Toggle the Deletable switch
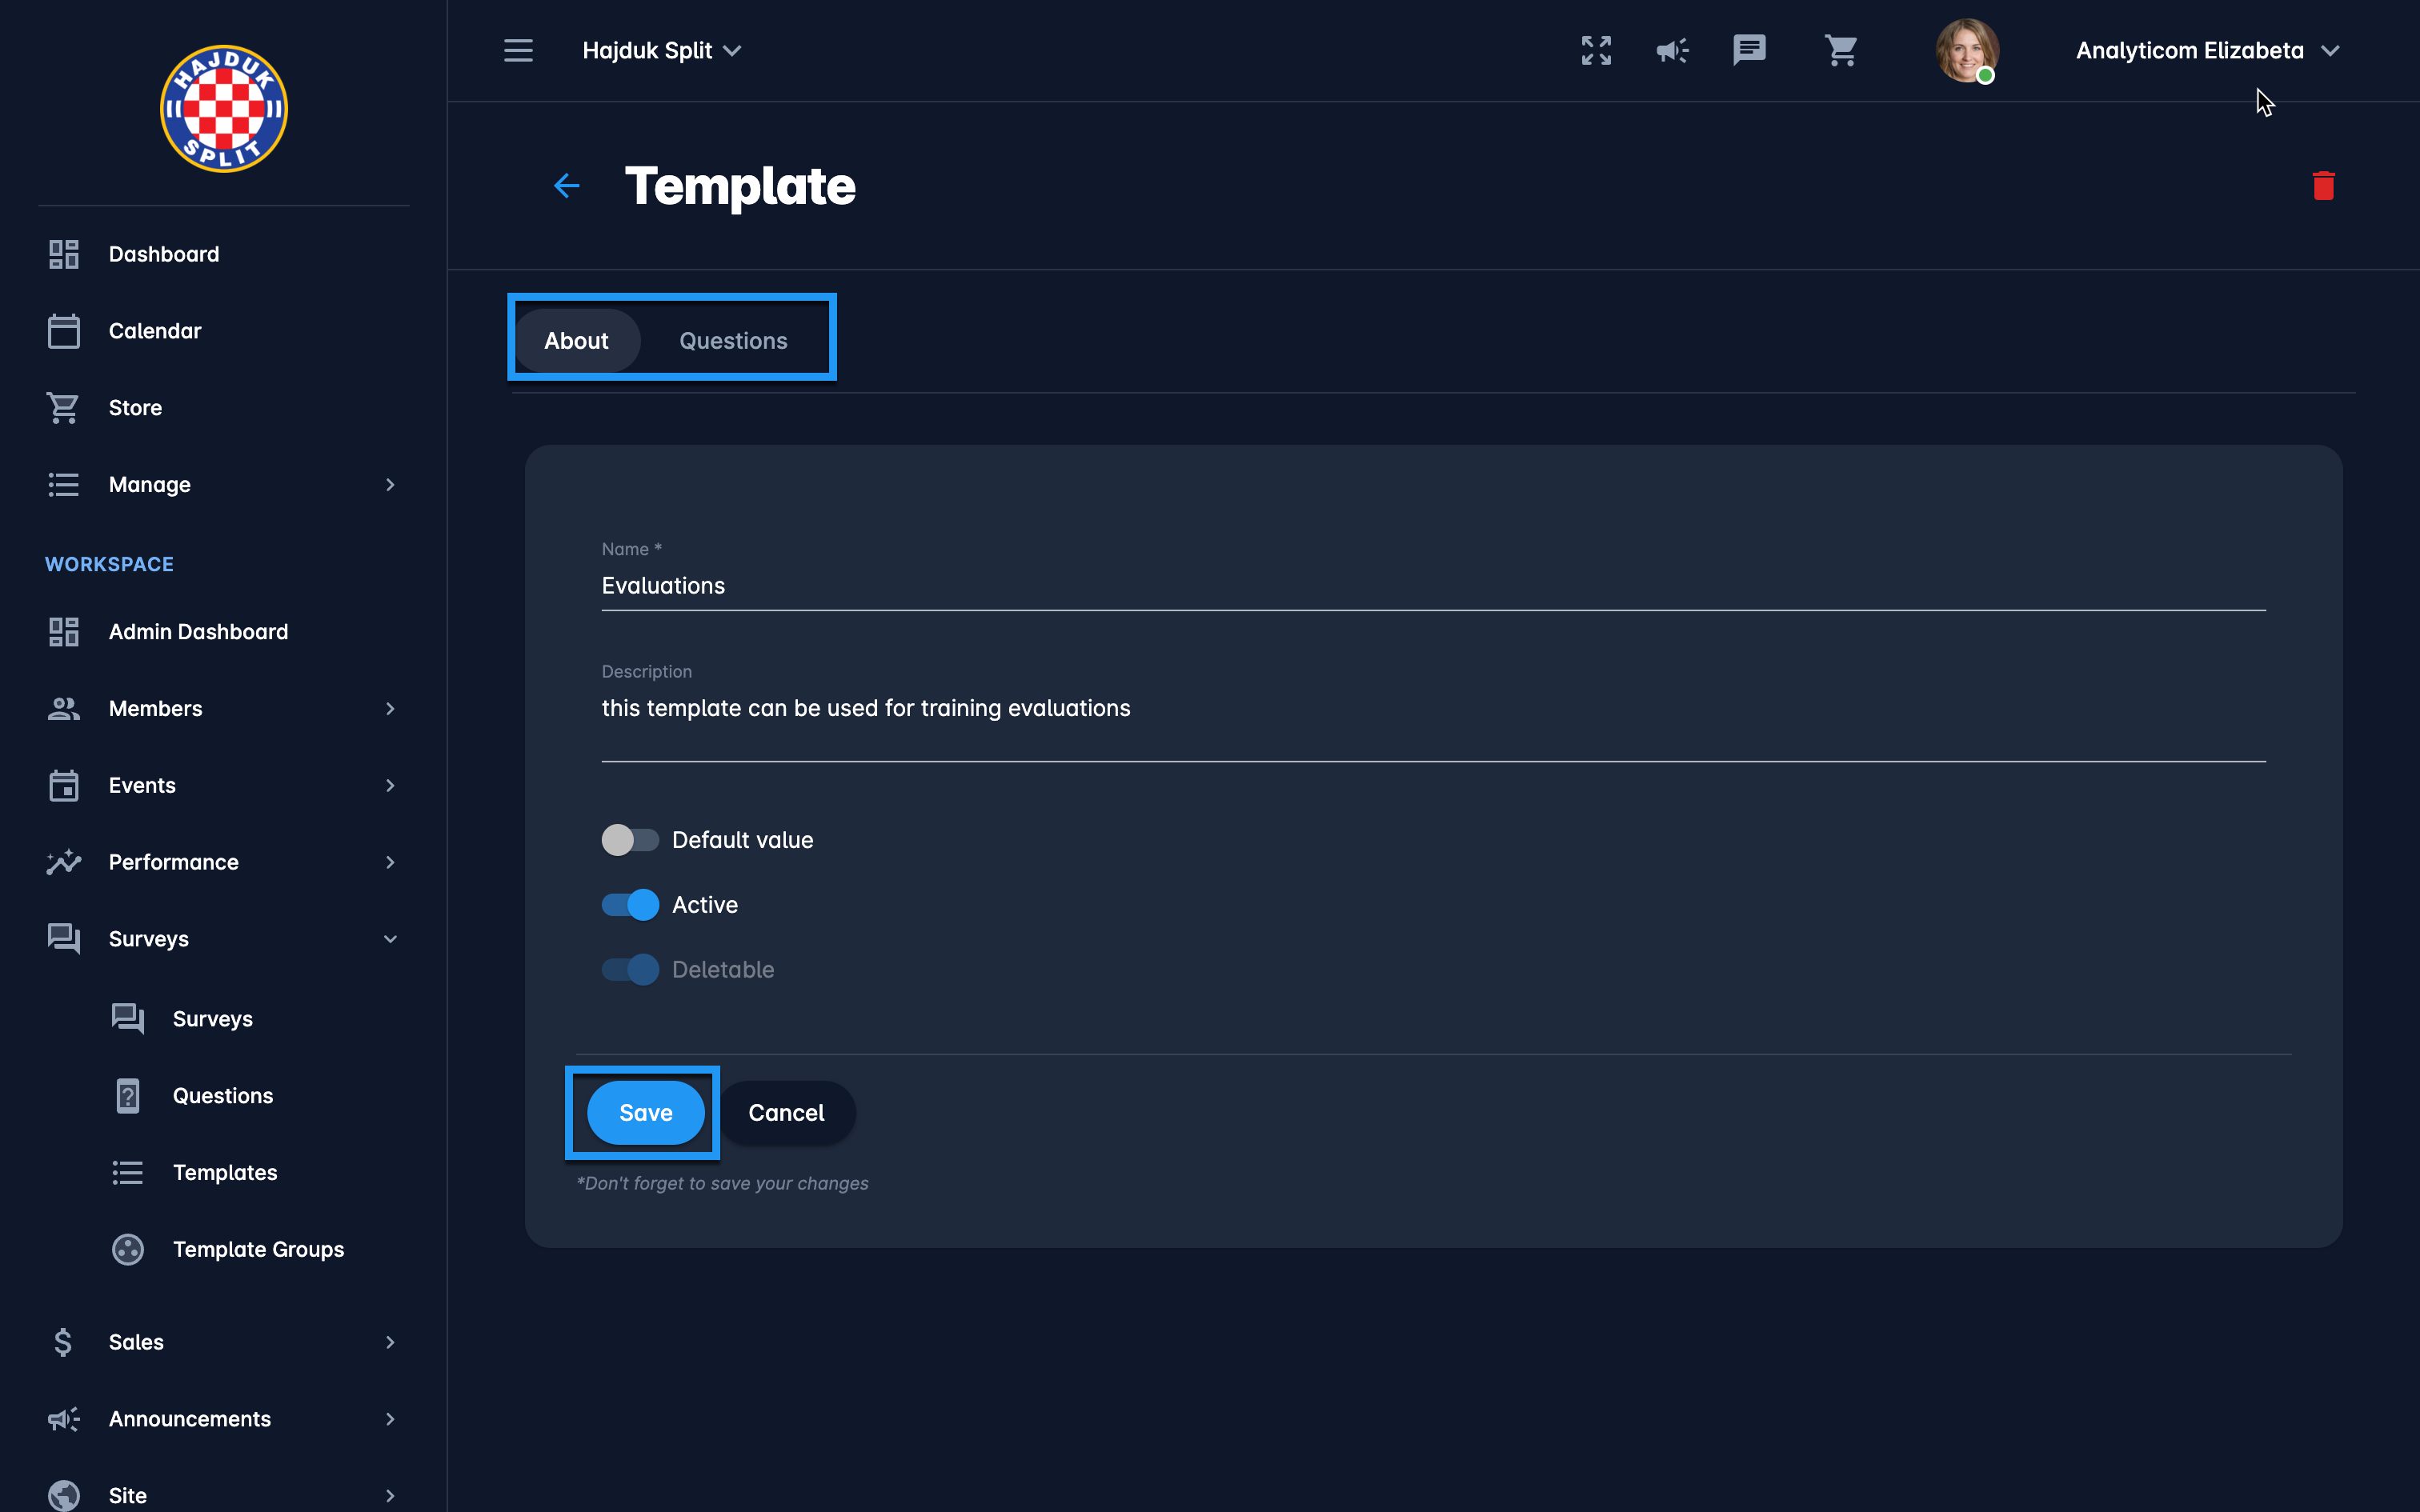 [x=630, y=970]
